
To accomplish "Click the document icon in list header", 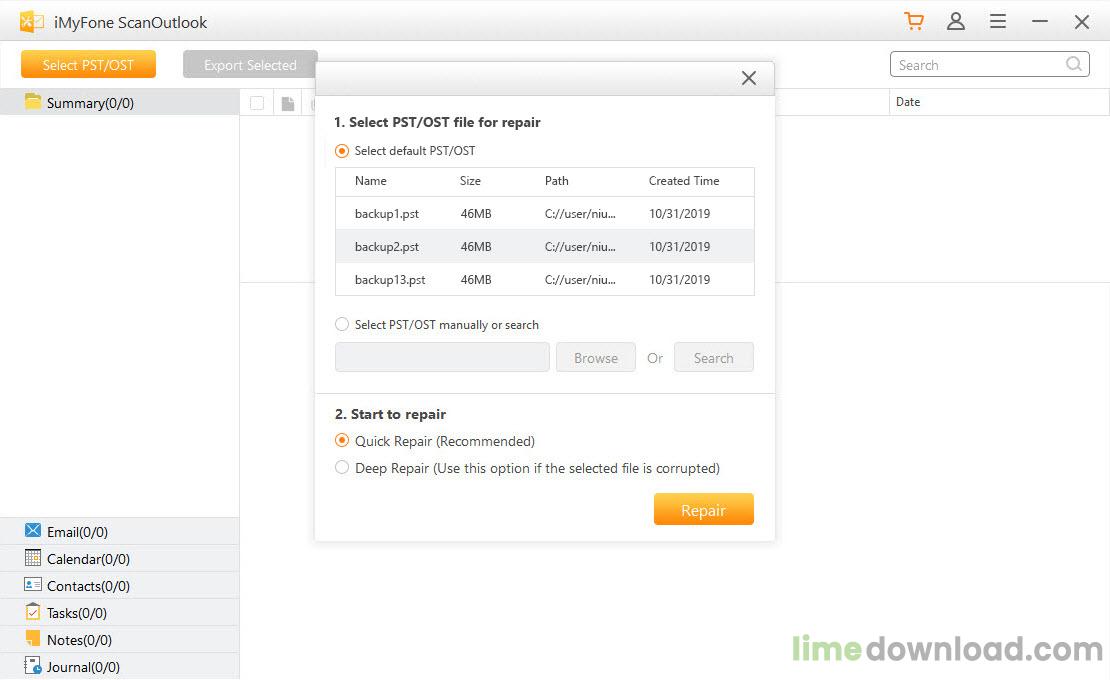I will (x=287, y=103).
